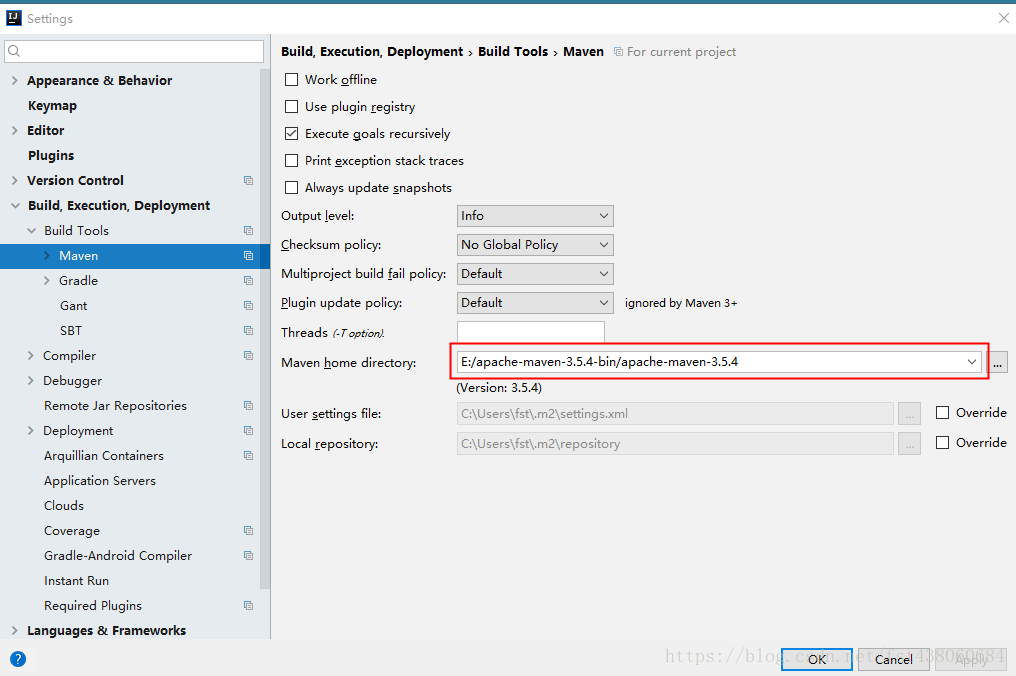Expand the Maven tree node arrow
This screenshot has width=1016, height=676.
coord(47,255)
